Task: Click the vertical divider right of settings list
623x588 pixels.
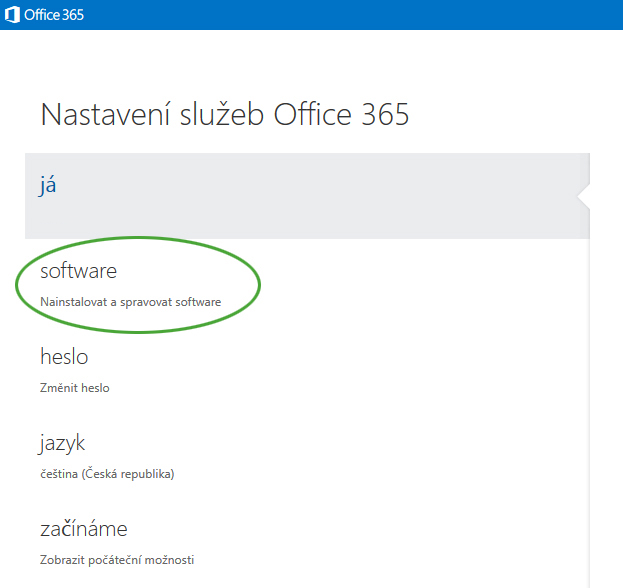Action: point(589,400)
